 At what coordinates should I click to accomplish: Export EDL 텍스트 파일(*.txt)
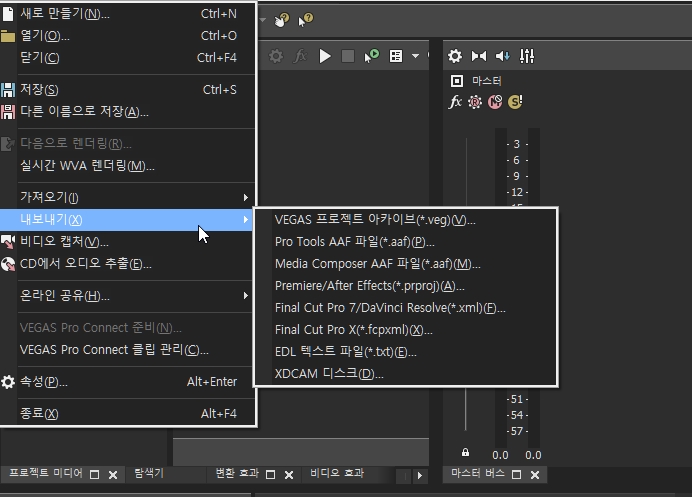406,352
